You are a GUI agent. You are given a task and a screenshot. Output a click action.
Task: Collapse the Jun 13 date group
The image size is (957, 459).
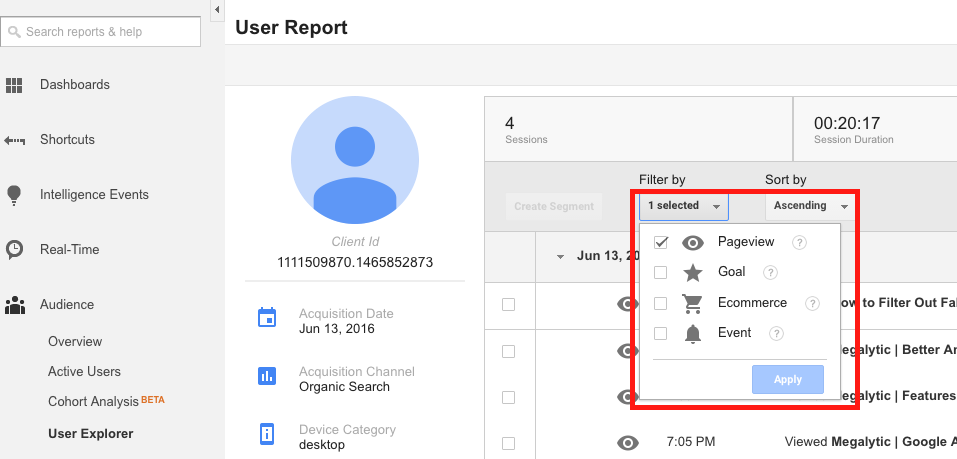pos(561,256)
